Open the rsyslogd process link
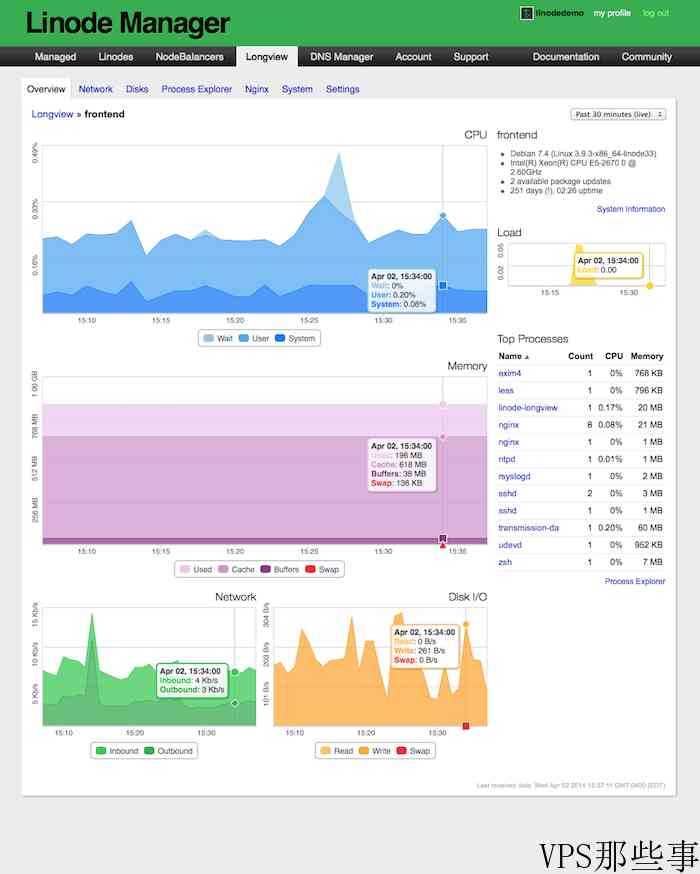 (x=514, y=477)
